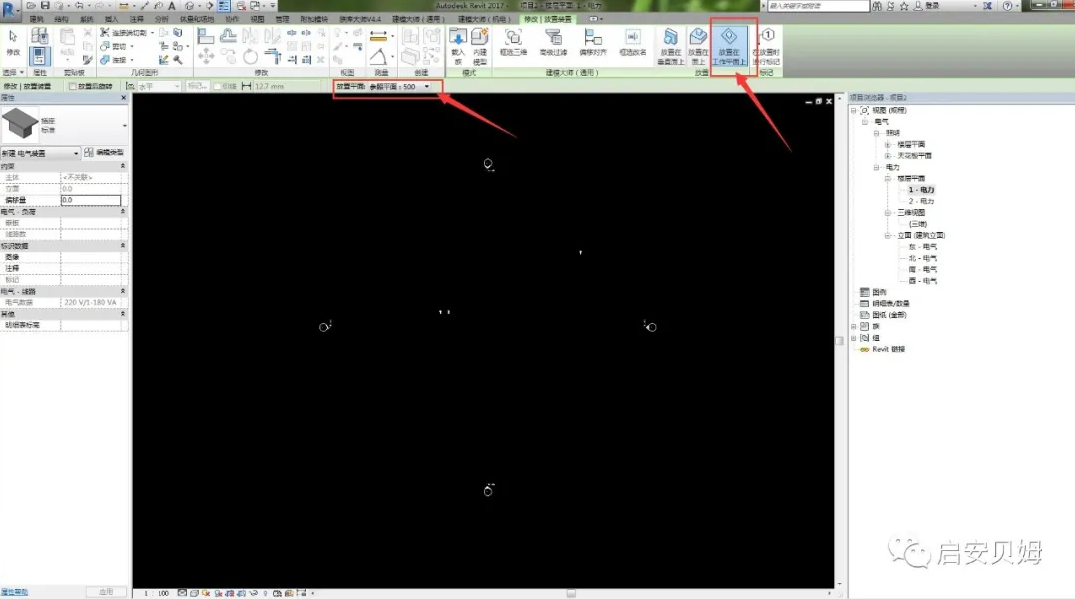Click 放置在工作平面上 placement icon
1075x599 pixels.
729,45
